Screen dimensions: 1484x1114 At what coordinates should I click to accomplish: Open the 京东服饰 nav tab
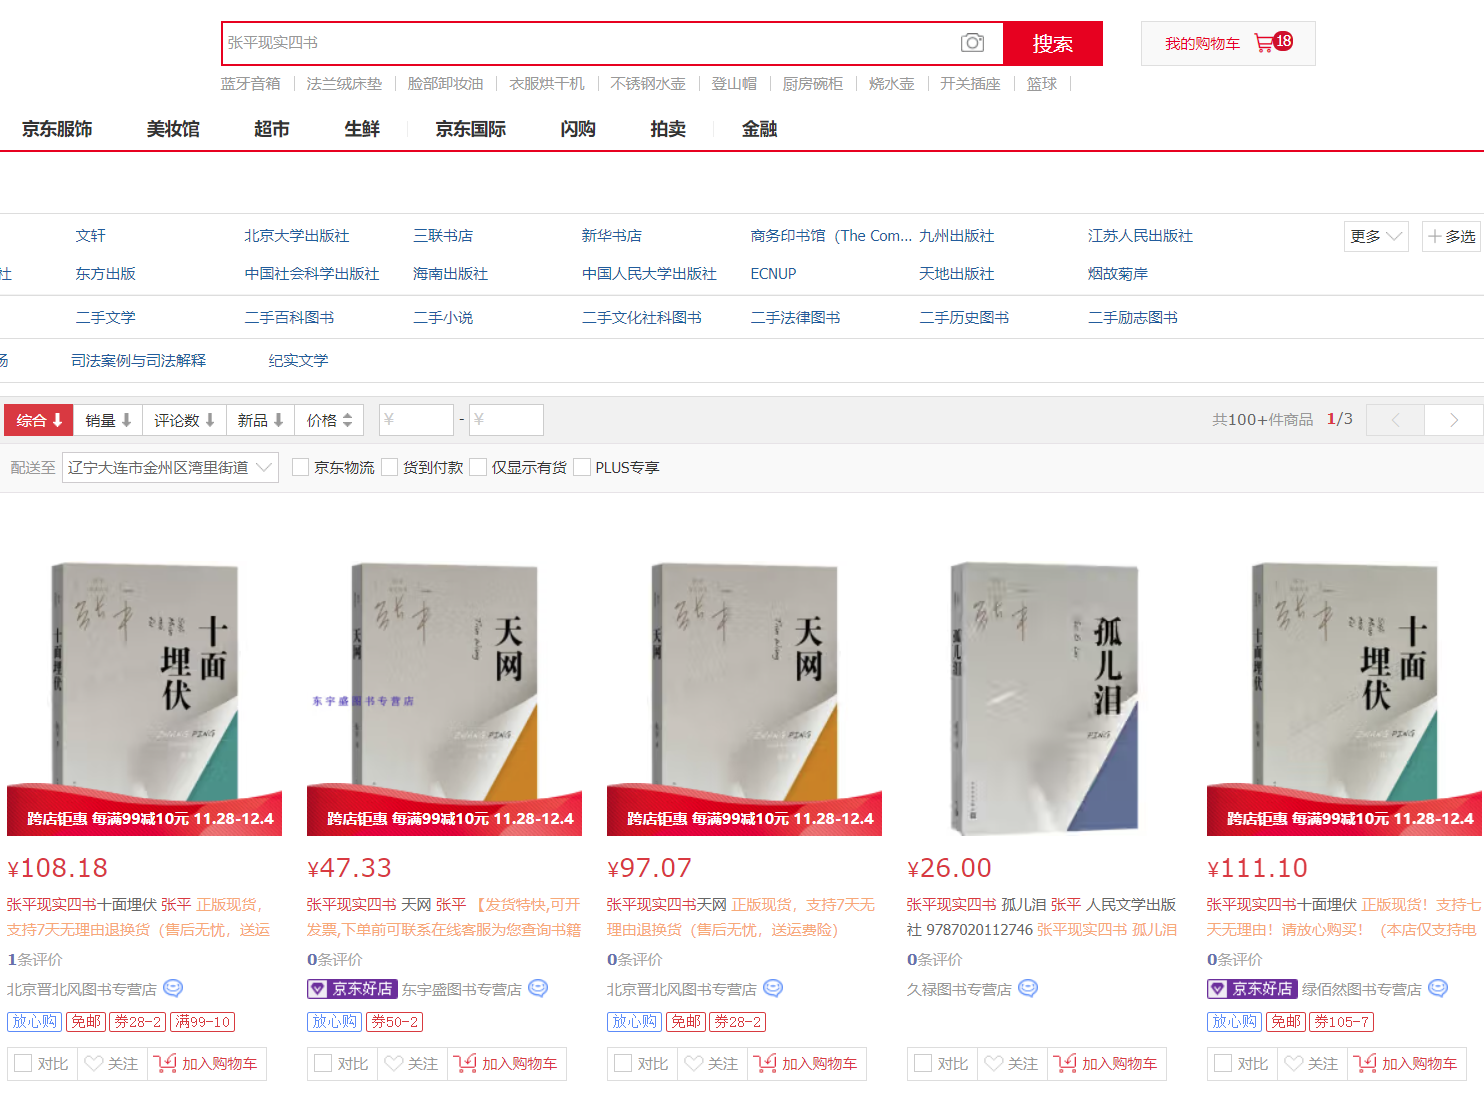(57, 129)
